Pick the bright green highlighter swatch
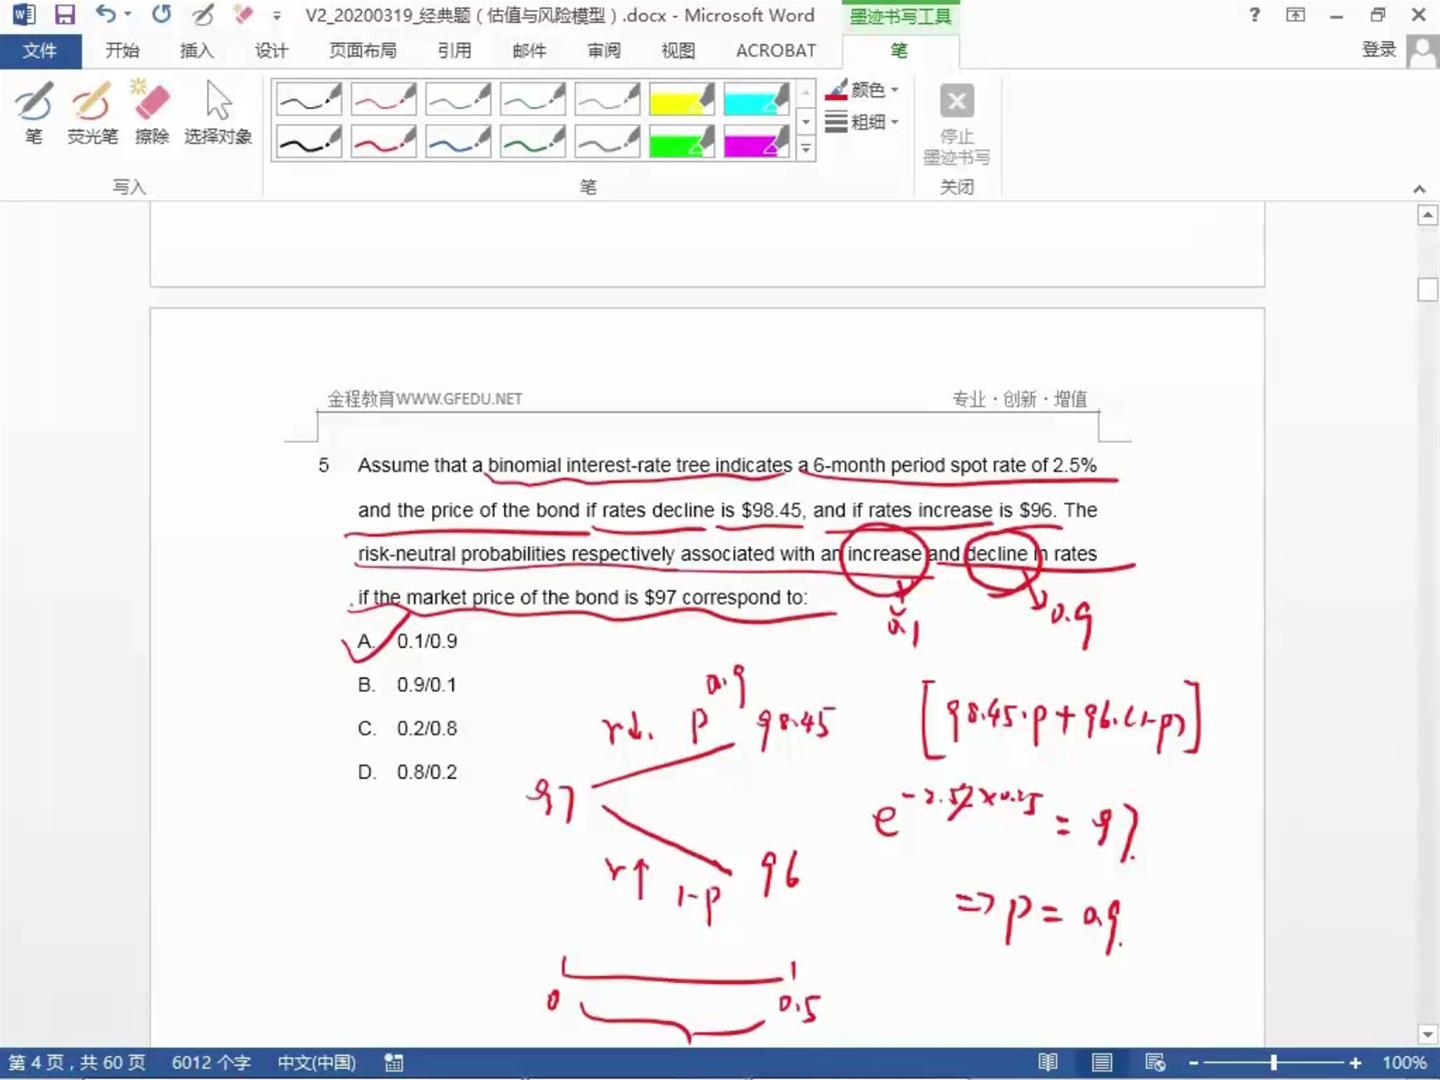Viewport: 1440px width, 1080px height. coord(682,142)
